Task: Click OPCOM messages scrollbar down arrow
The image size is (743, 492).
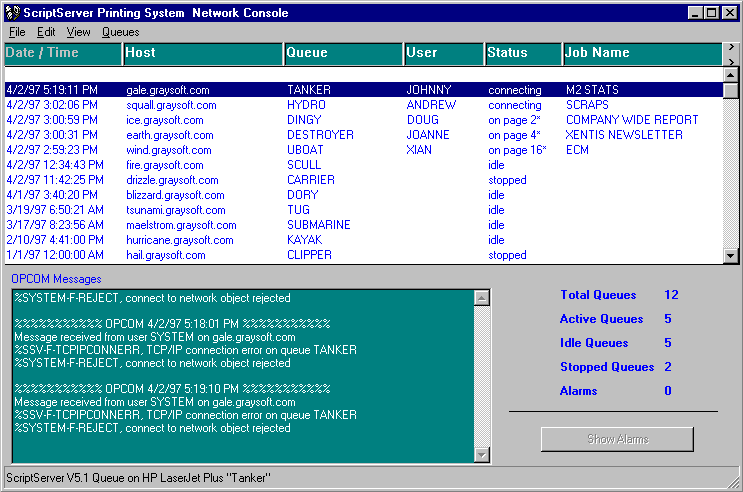Action: click(481, 455)
